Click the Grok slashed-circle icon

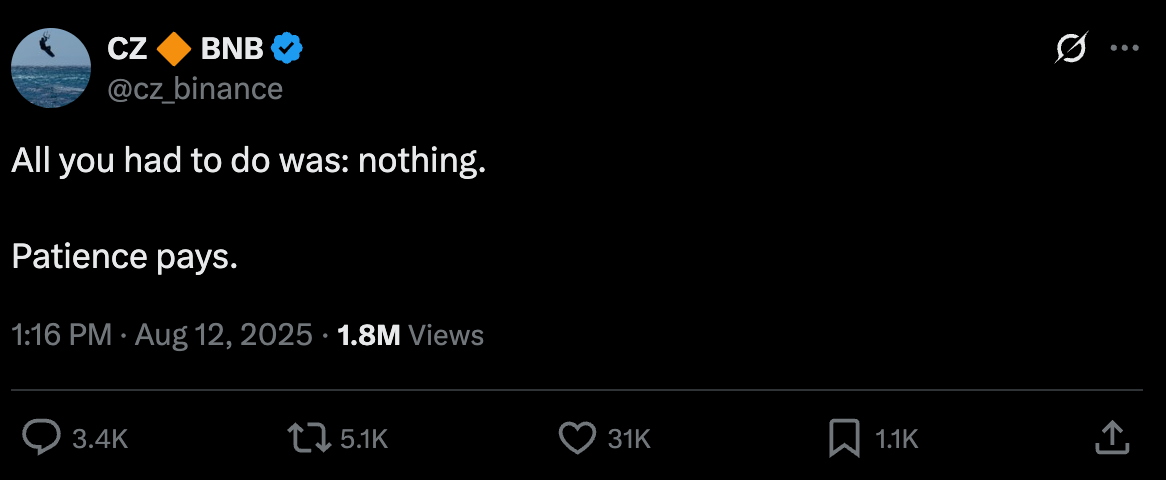coord(1071,48)
